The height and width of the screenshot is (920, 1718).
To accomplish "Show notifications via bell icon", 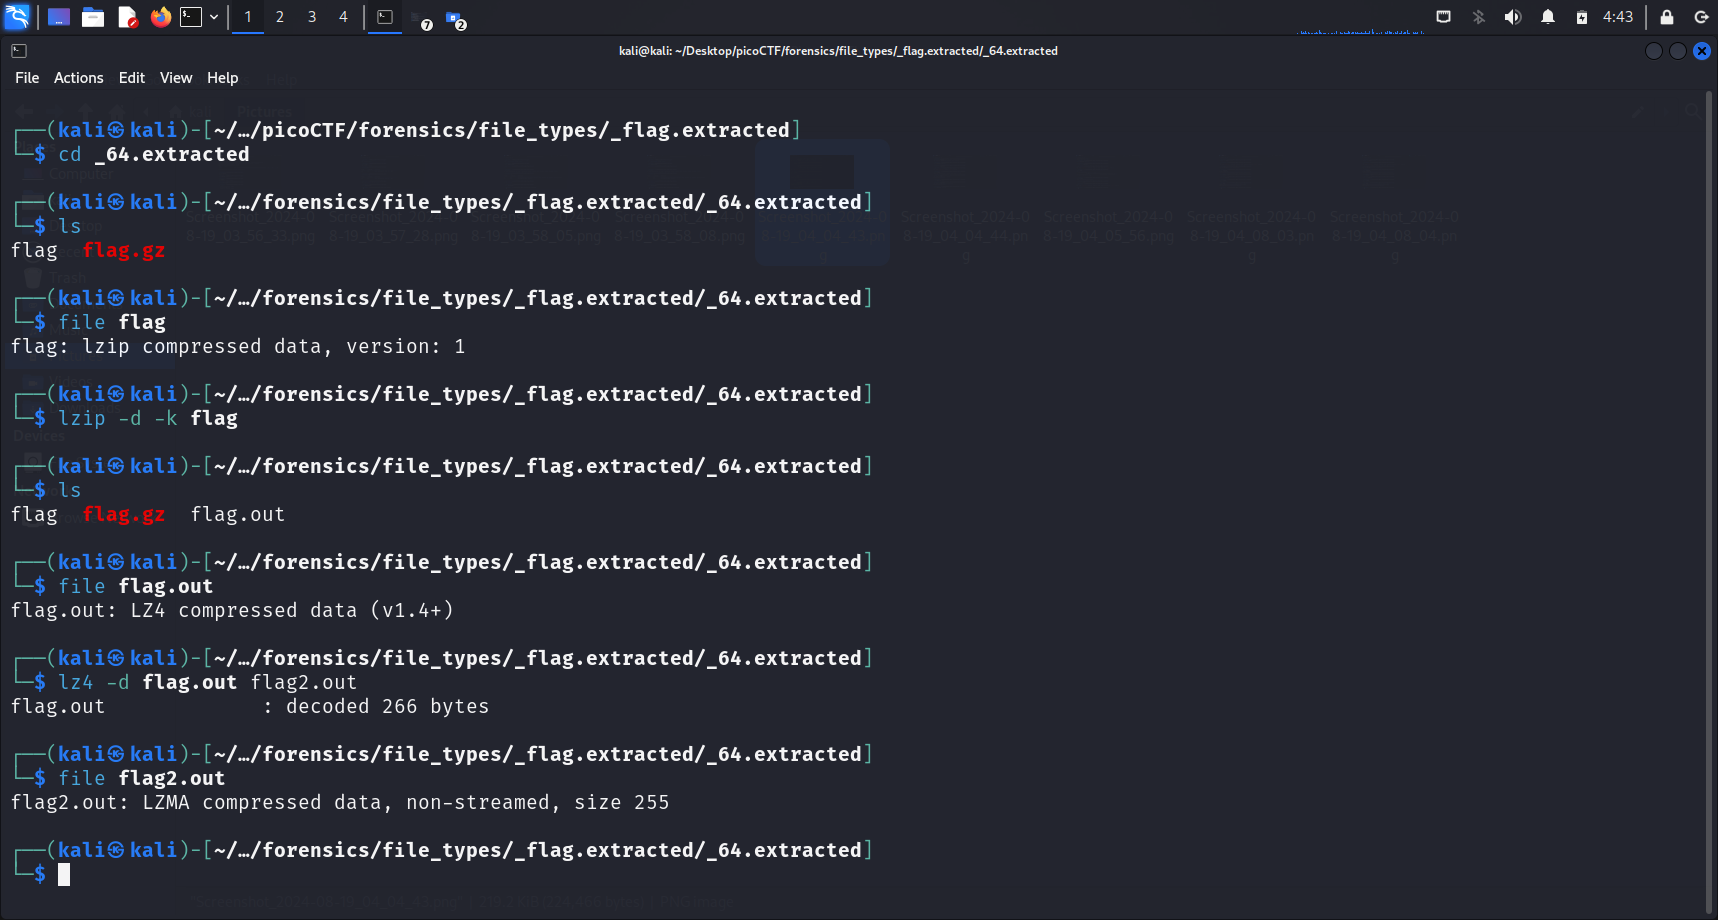I will tap(1547, 17).
